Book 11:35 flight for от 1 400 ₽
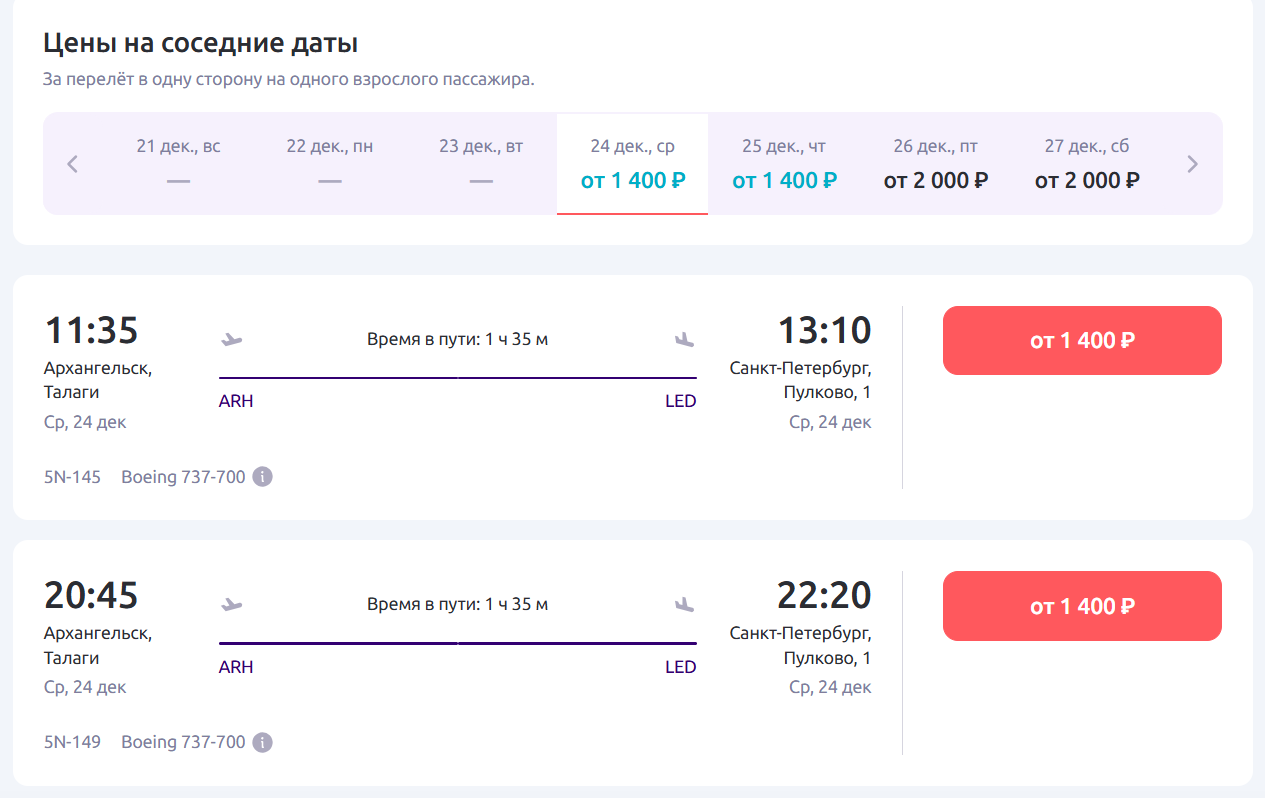 coord(1082,341)
